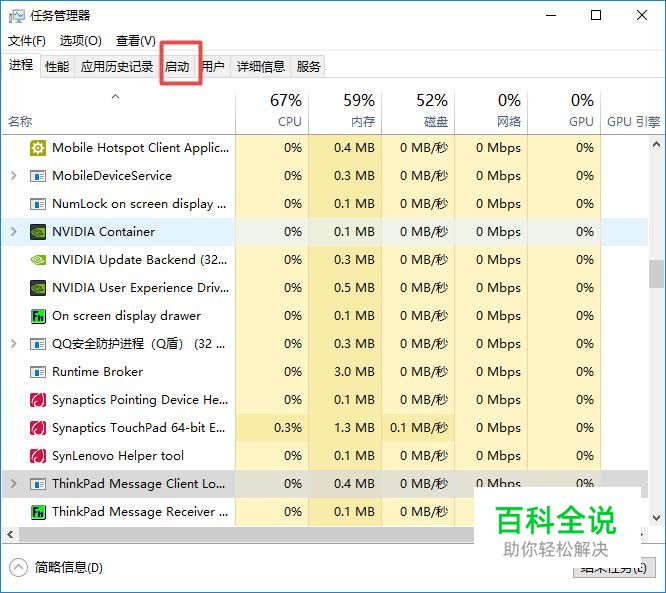Click the ThinkPad Message Client Loader icon
This screenshot has width=666, height=593.
click(38, 484)
